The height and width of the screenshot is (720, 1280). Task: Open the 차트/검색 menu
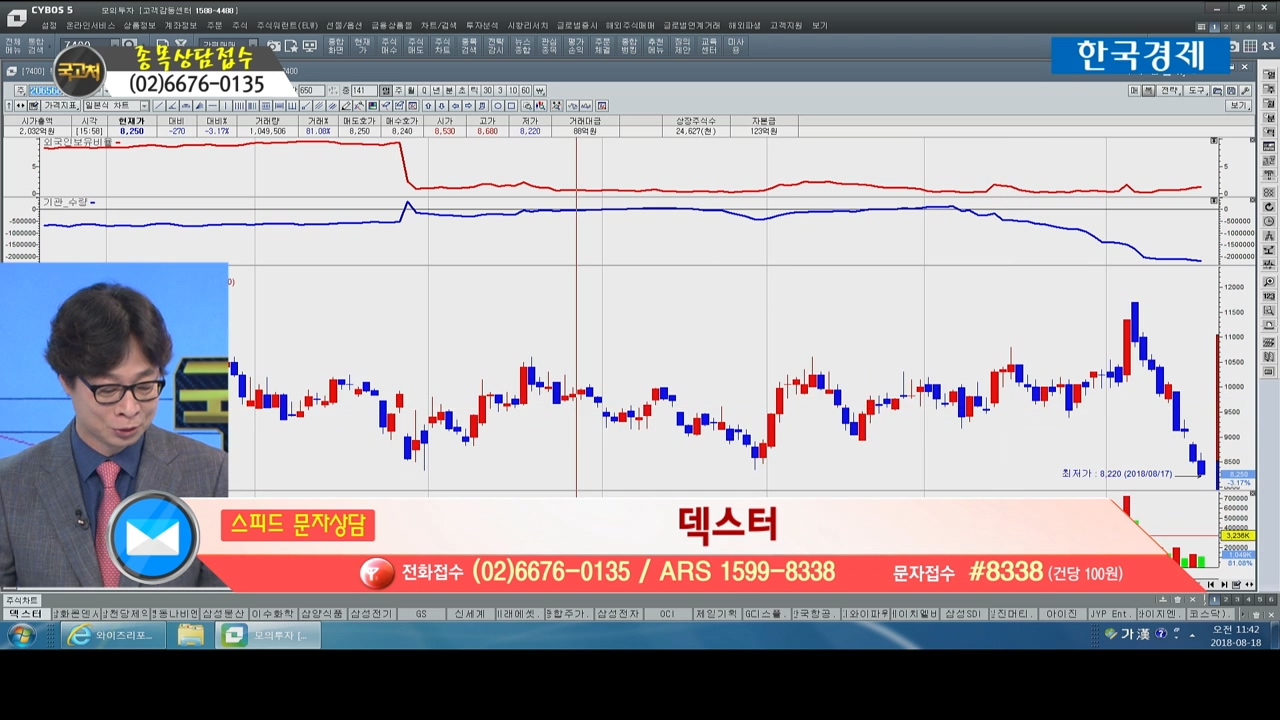(x=438, y=25)
